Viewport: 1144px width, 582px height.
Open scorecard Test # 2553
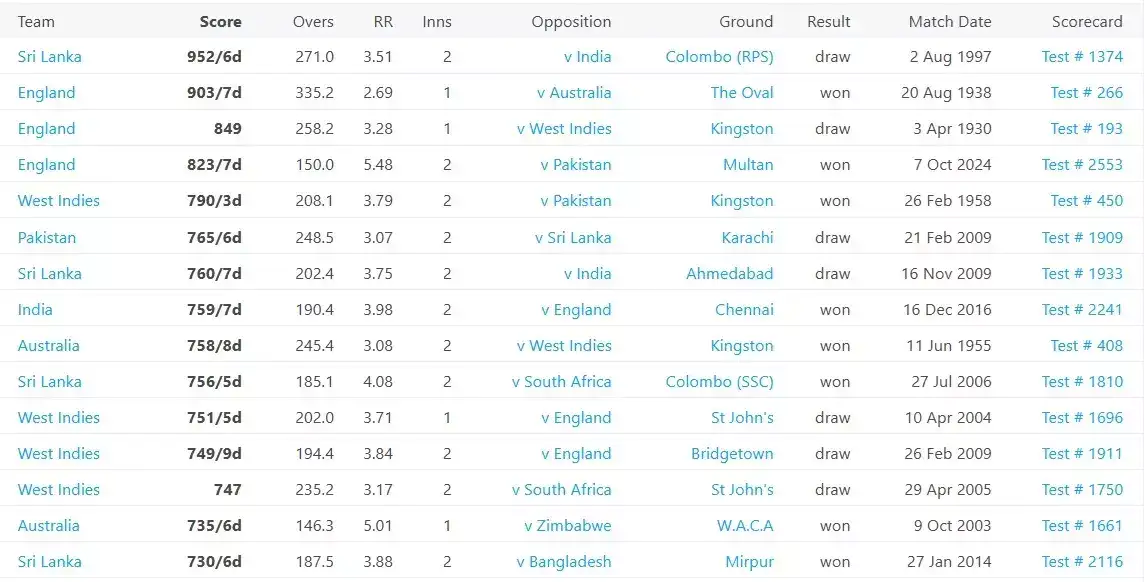(1083, 164)
